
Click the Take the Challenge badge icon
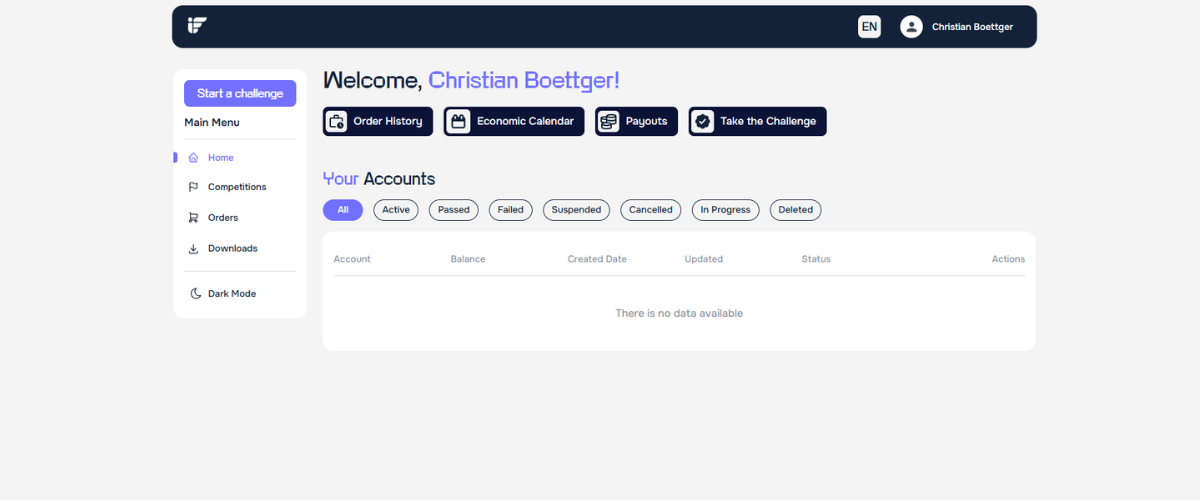point(703,121)
